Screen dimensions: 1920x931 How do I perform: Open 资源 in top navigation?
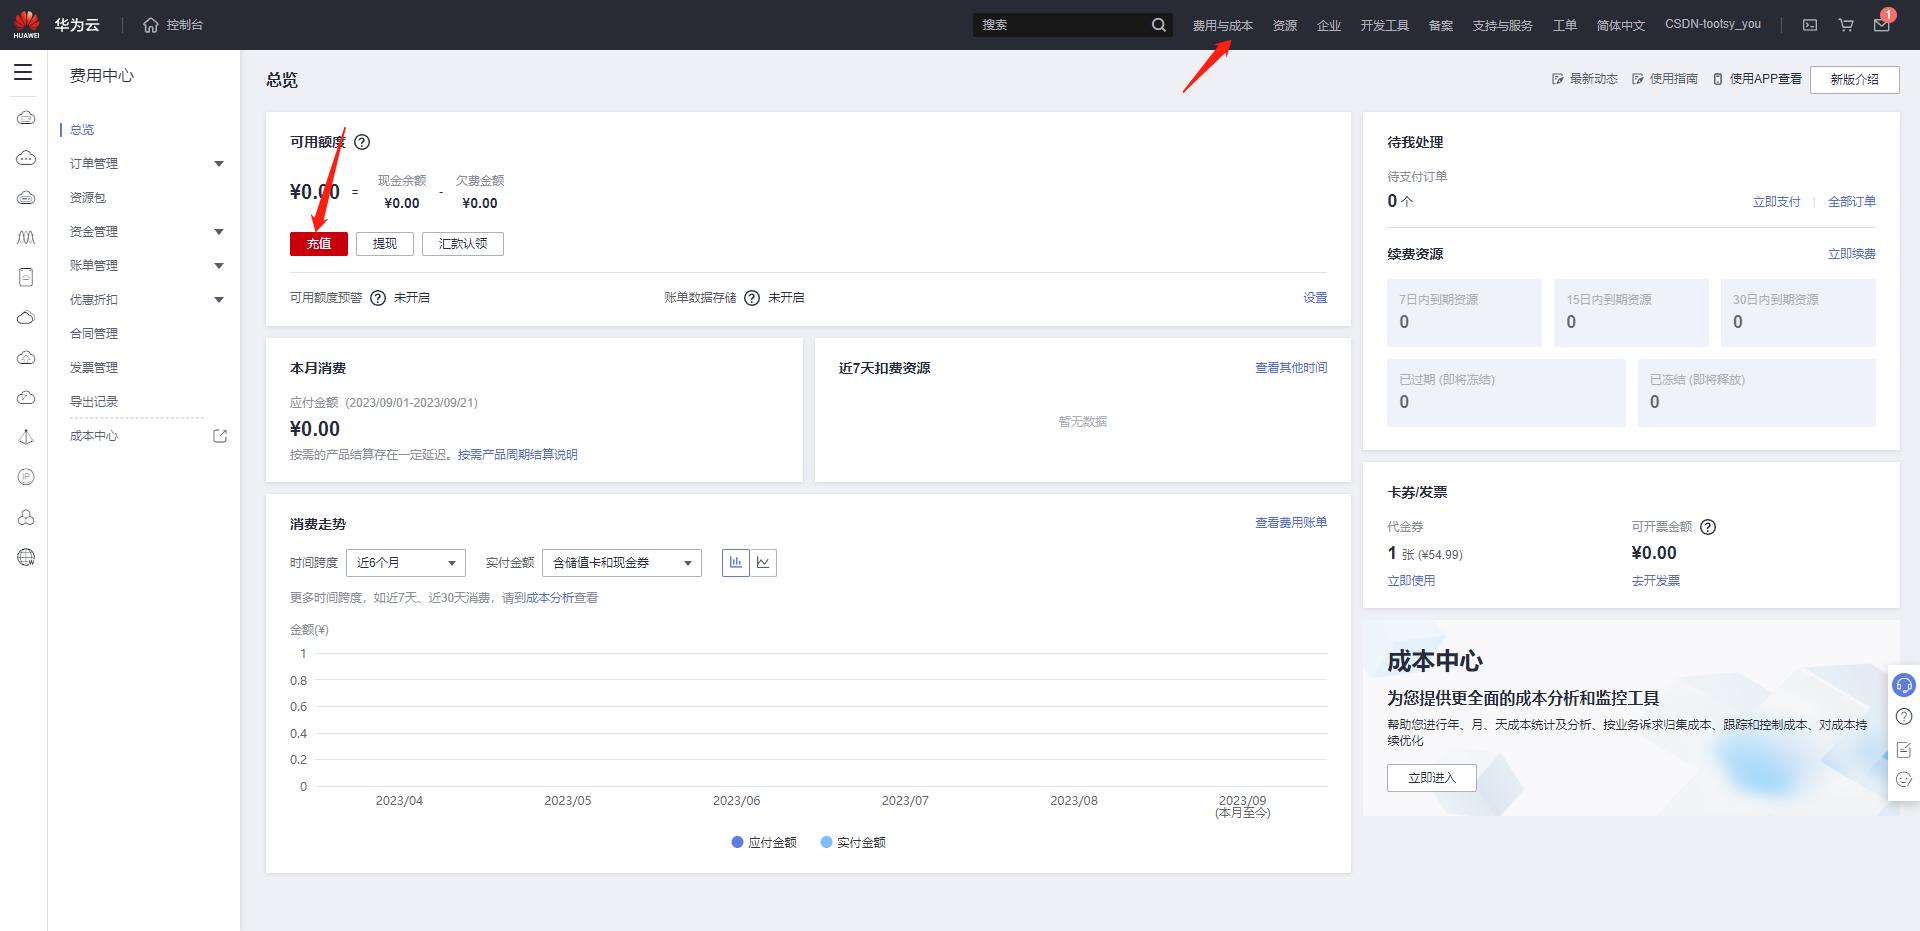(1285, 25)
